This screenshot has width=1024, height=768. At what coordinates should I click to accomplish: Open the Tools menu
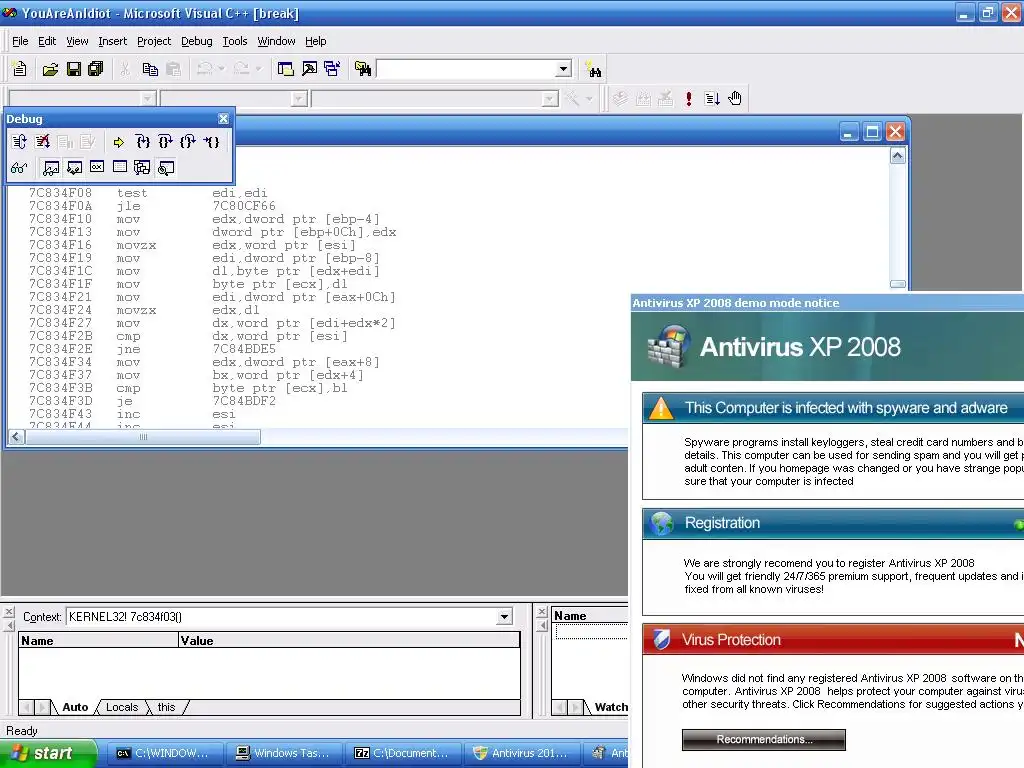pos(234,41)
